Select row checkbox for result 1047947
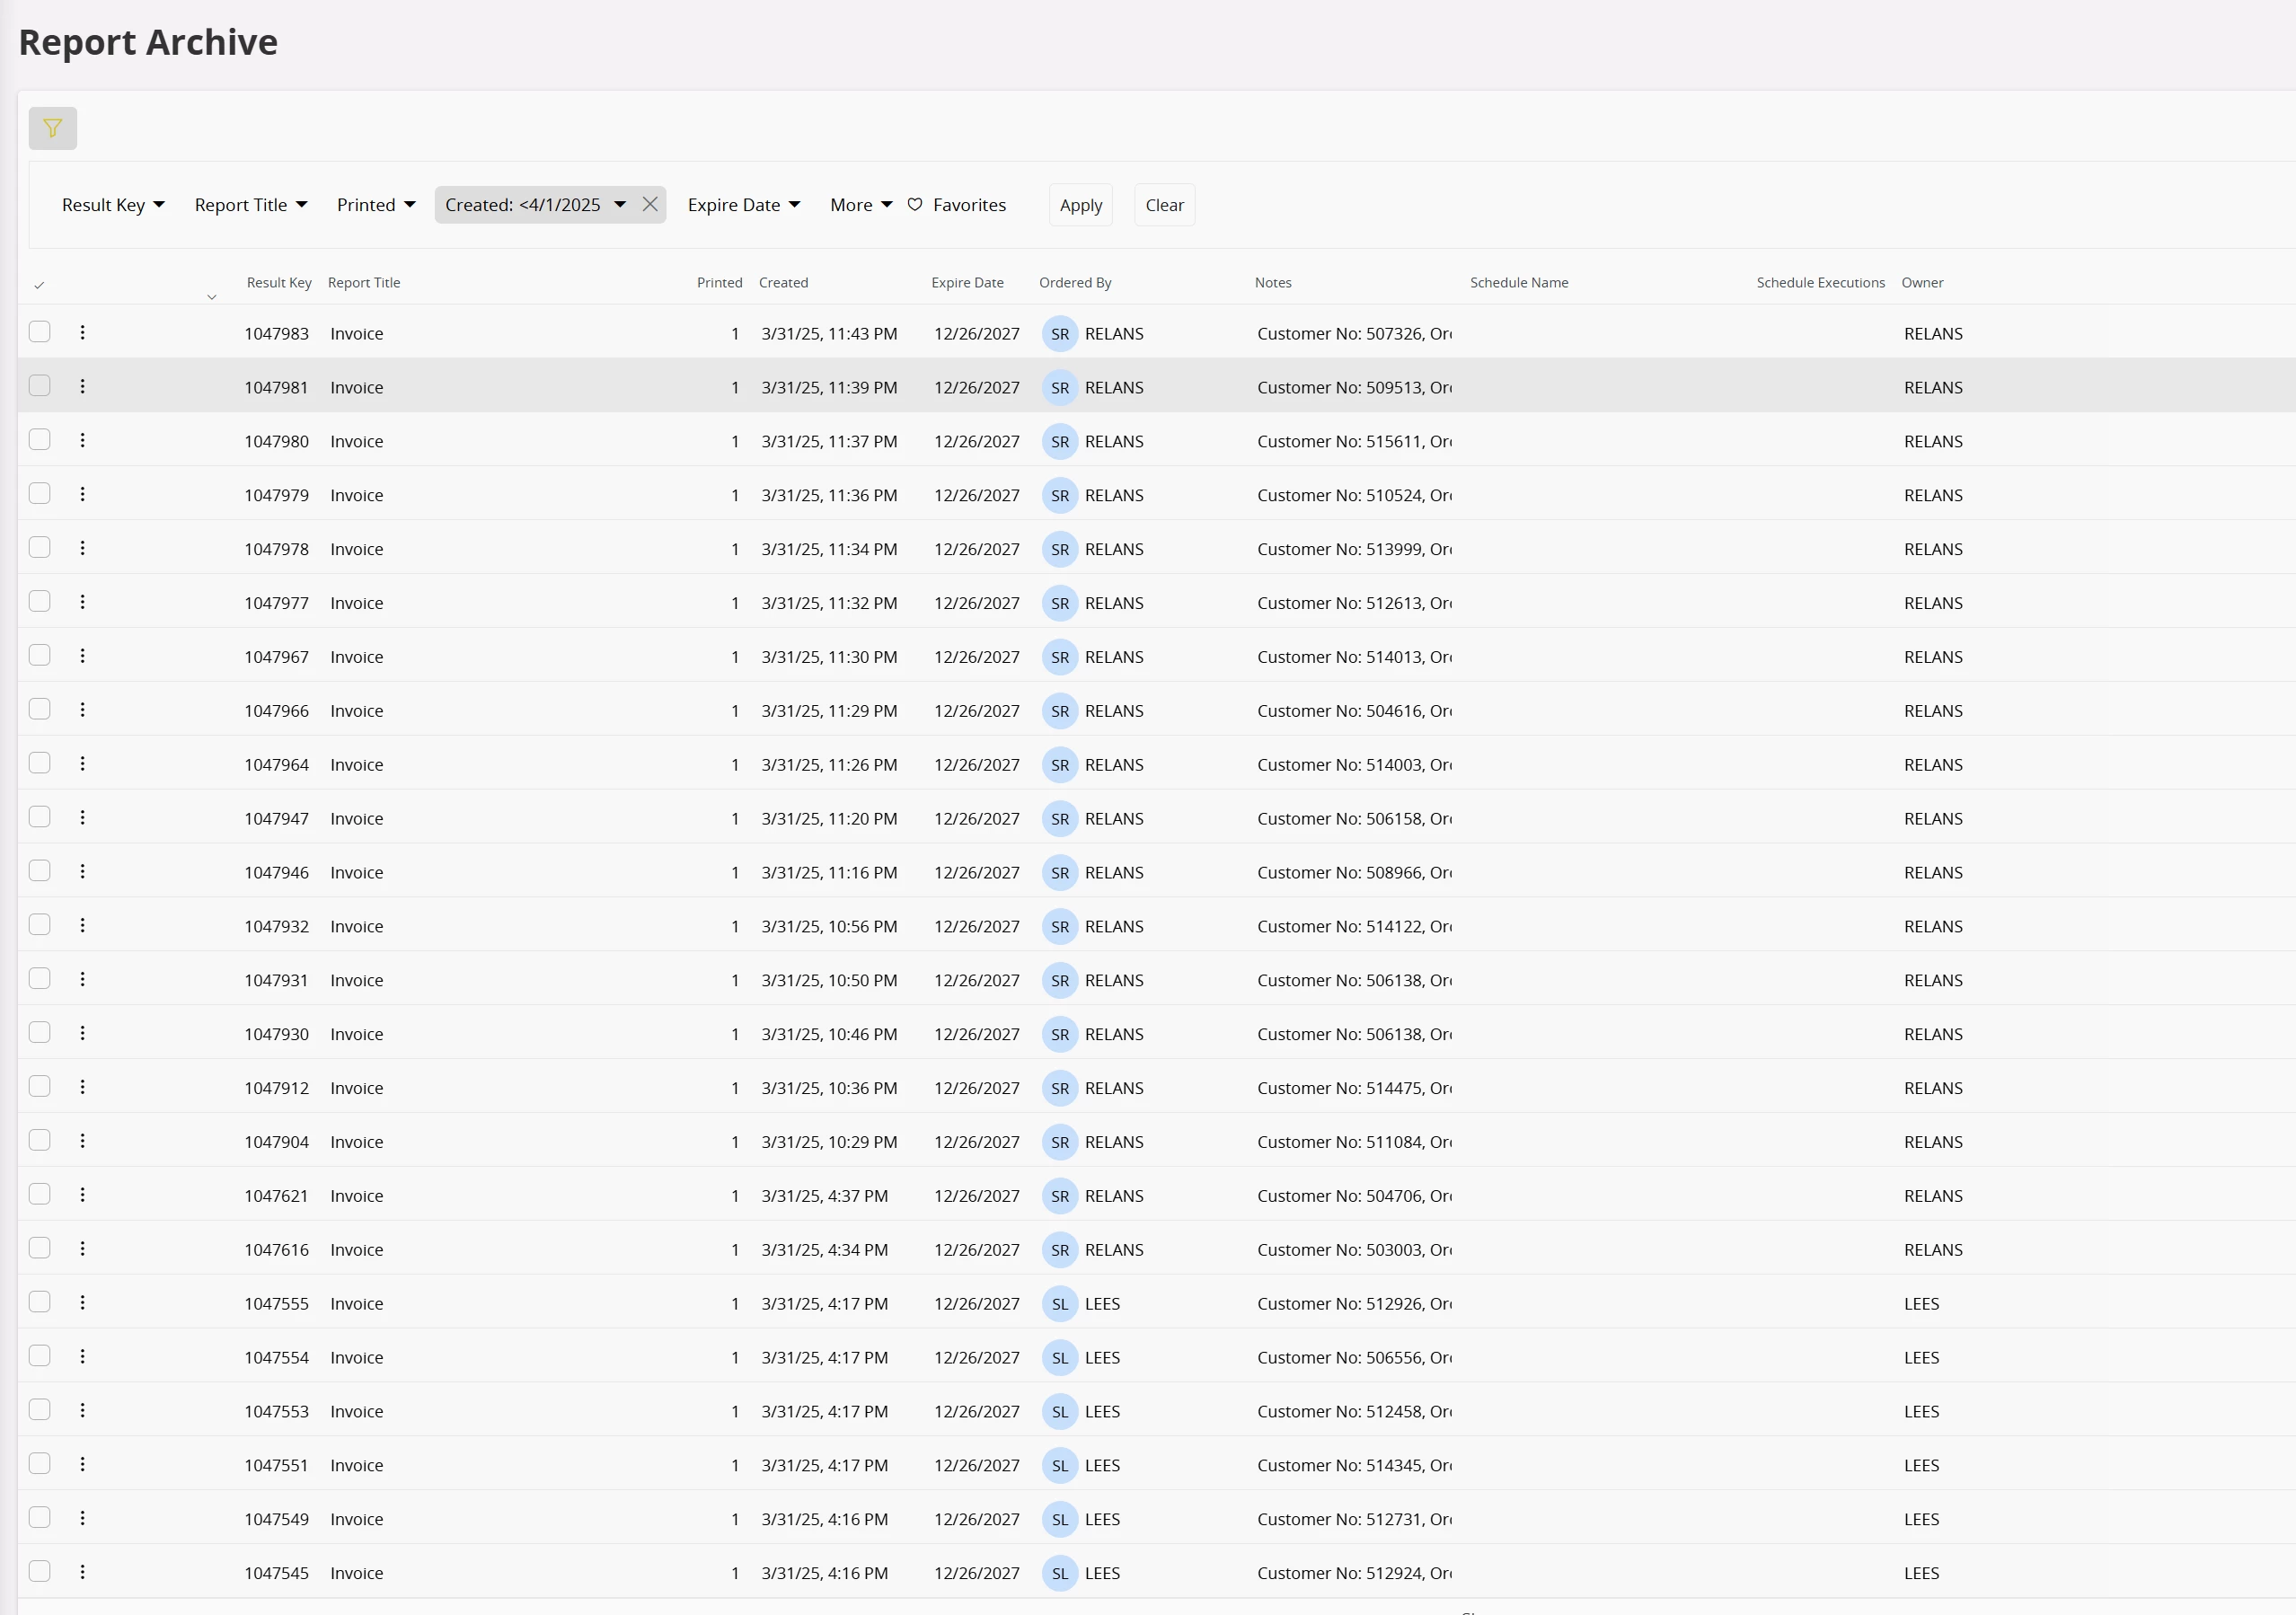Viewport: 2296px width, 1615px height. (40, 818)
